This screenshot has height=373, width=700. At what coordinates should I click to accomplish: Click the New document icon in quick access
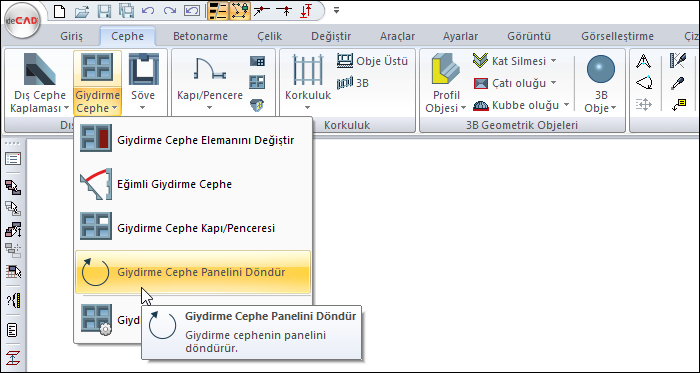tap(59, 11)
